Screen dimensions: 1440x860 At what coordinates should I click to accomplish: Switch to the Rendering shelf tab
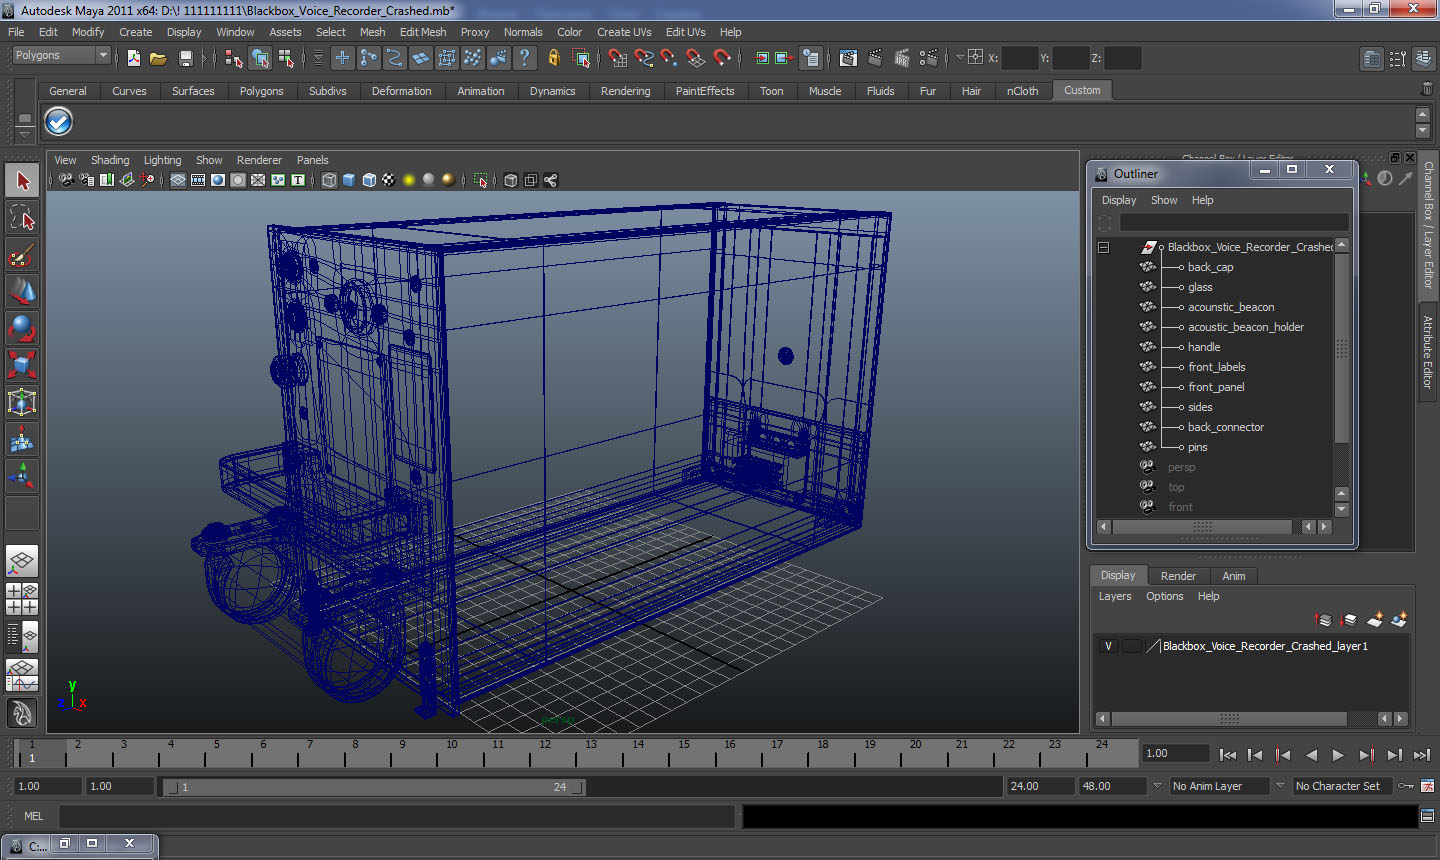[x=625, y=91]
